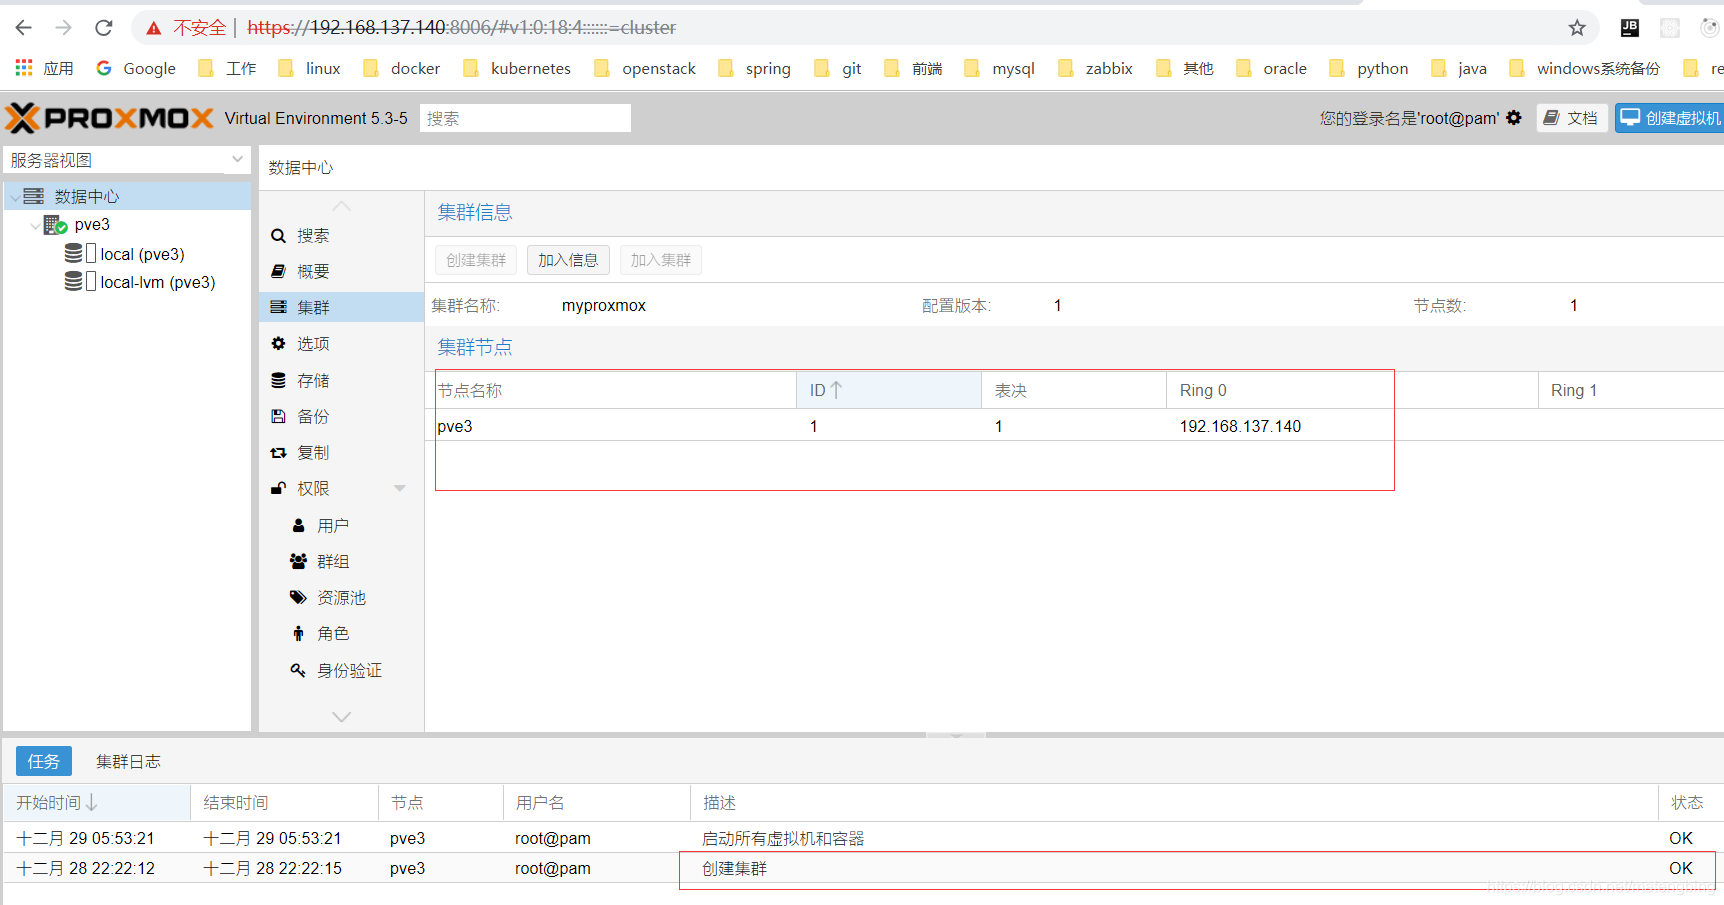Open 身份验证 authentication menu item

(x=341, y=671)
